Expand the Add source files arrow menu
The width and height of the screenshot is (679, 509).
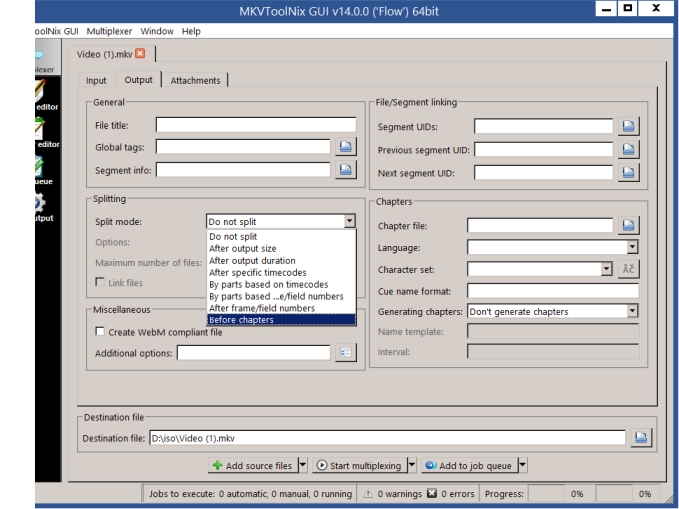[303, 465]
